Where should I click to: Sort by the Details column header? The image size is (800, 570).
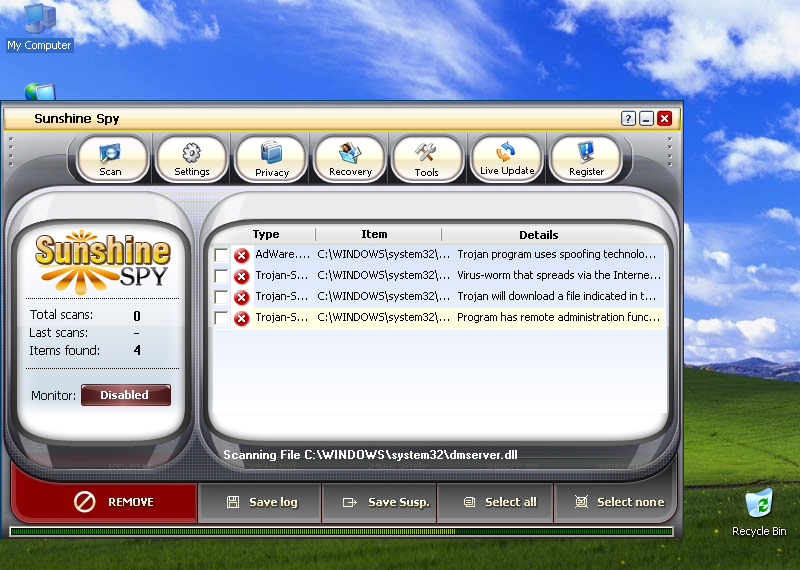click(539, 235)
